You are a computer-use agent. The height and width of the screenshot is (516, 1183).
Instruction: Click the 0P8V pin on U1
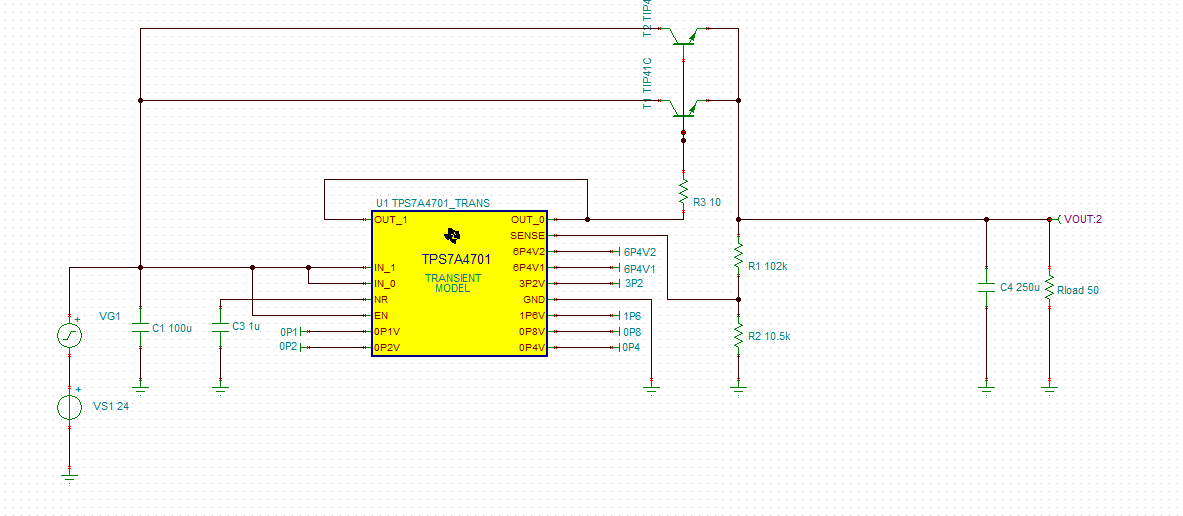(531, 331)
